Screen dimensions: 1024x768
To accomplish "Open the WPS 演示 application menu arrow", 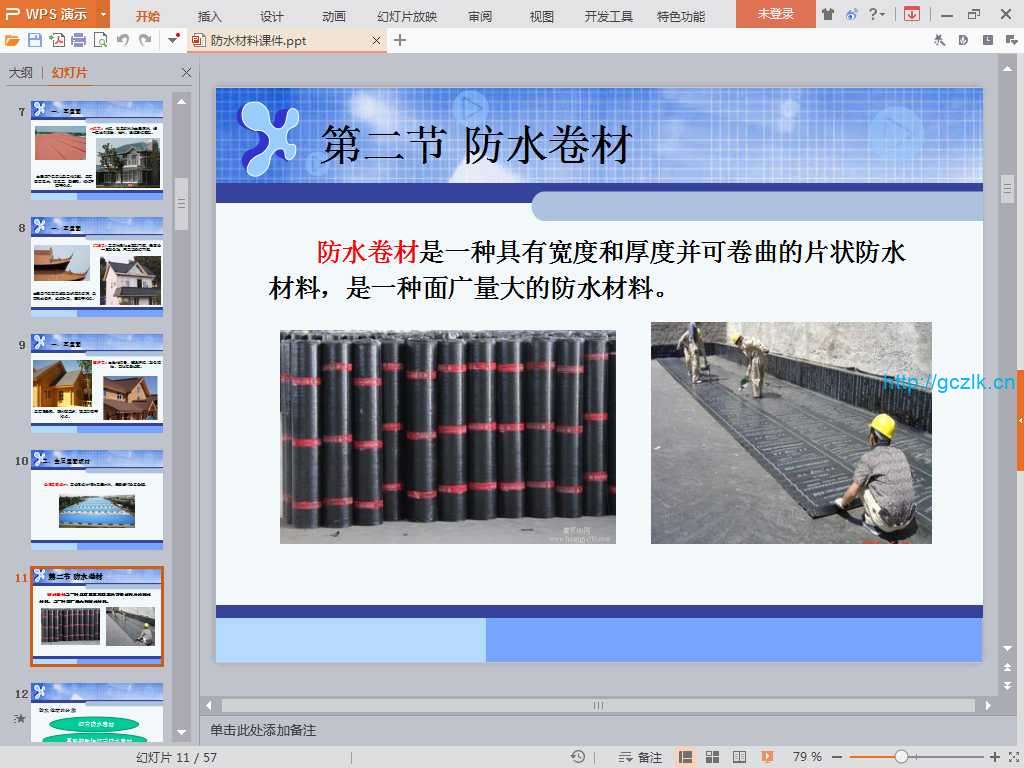I will tap(103, 14).
